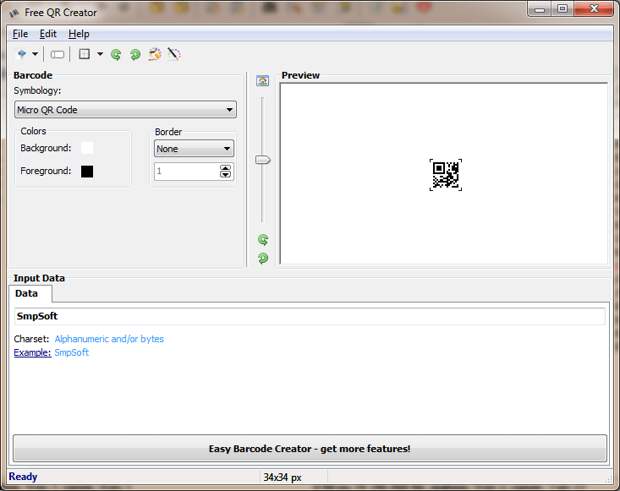Screen dimensions: 620x491
Task: Click the second green rotate icon in the toolbar
Action: 135,54
